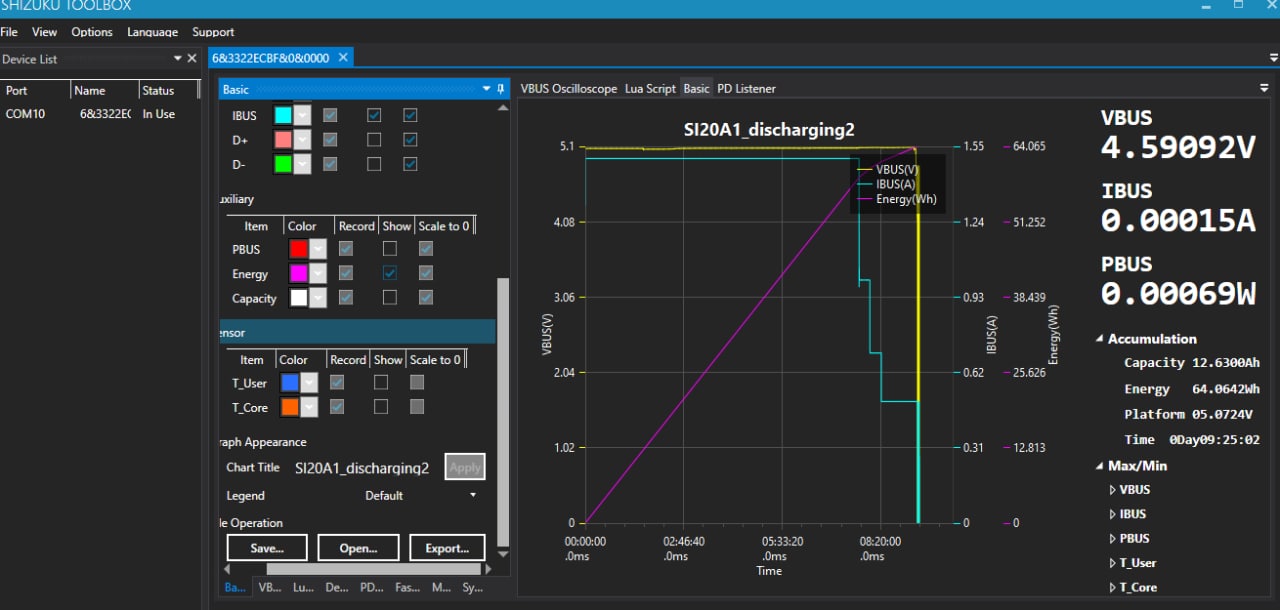Click the green D- color swatch
The width and height of the screenshot is (1280, 610).
(283, 163)
